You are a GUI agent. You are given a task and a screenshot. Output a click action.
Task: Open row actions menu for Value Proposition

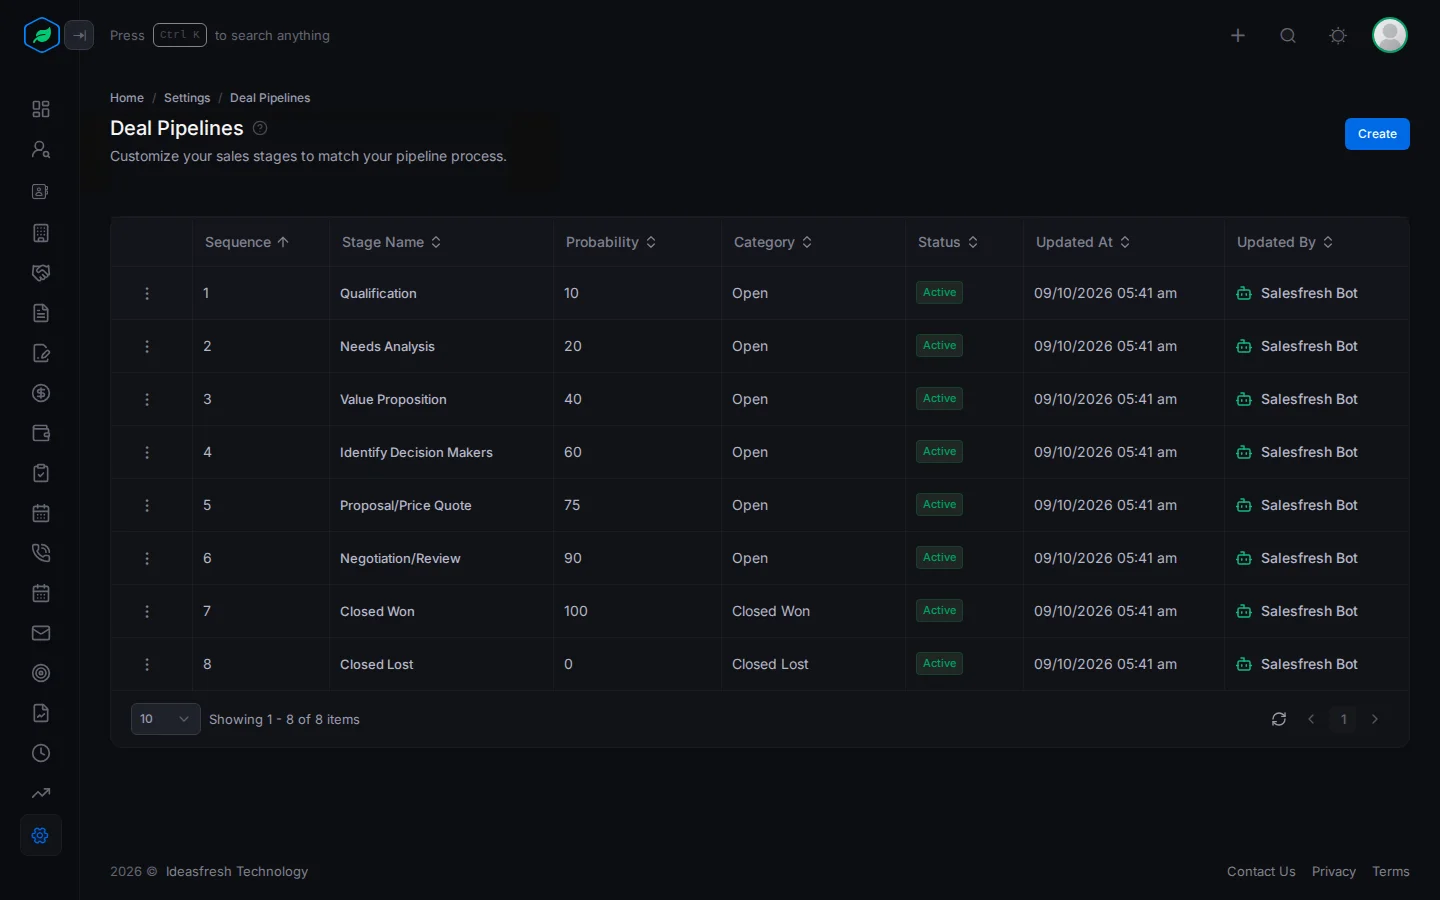pyautogui.click(x=147, y=399)
